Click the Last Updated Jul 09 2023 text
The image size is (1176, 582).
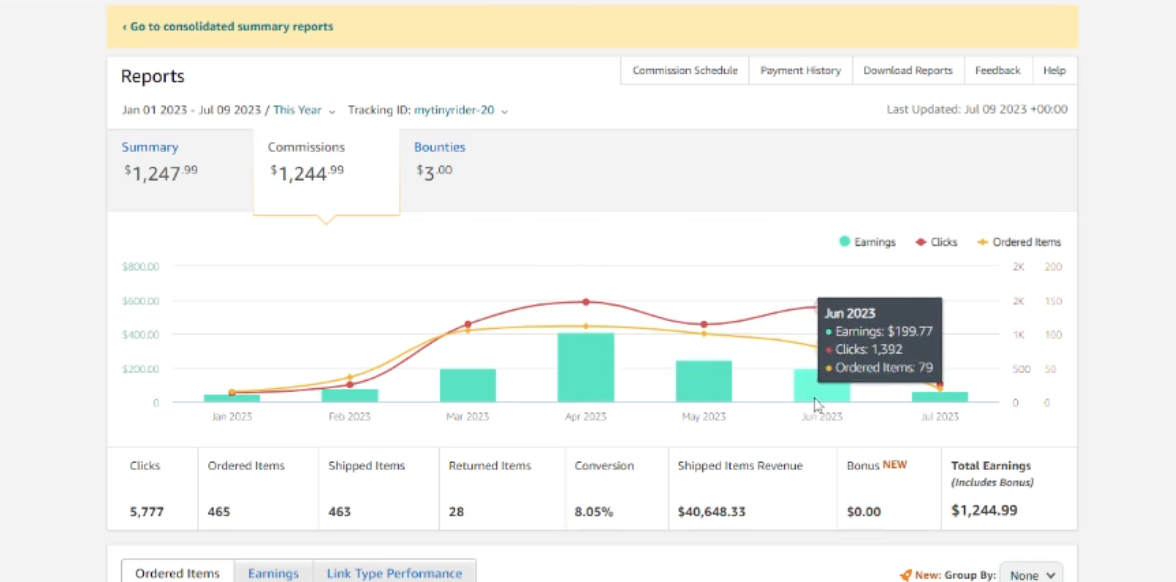(x=976, y=110)
